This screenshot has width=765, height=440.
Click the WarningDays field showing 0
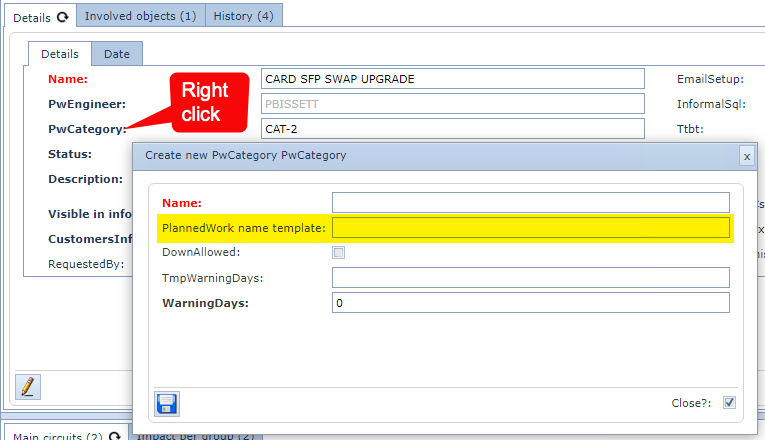coord(530,302)
